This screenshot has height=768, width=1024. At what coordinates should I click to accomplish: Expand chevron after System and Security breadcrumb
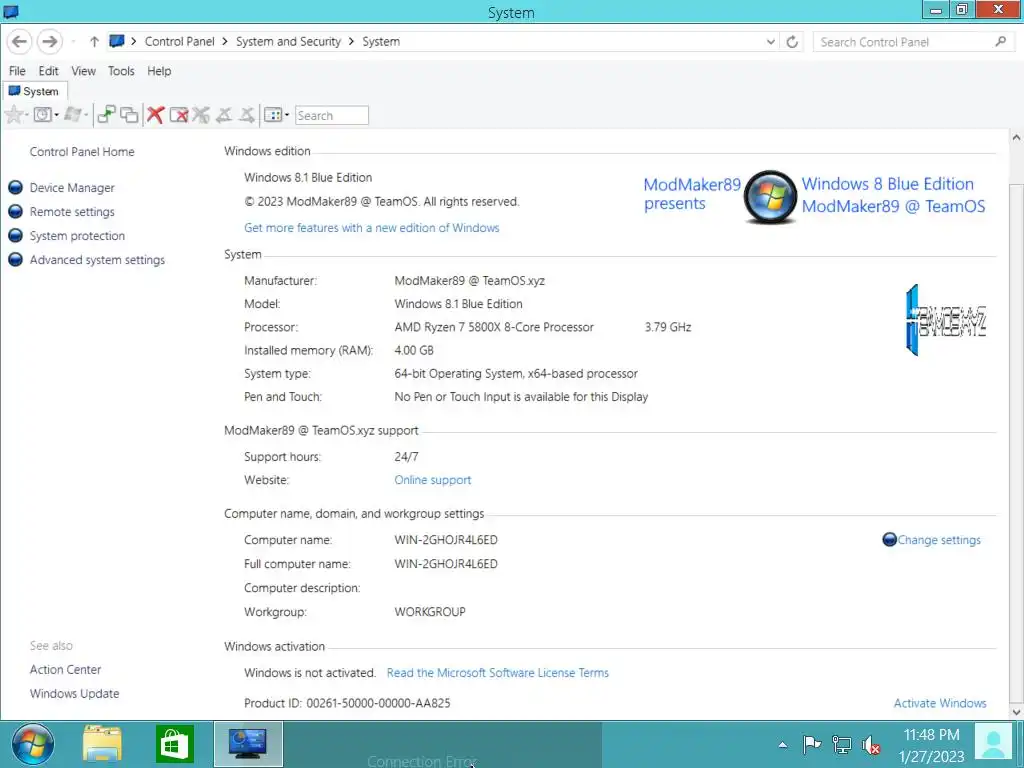[351, 41]
